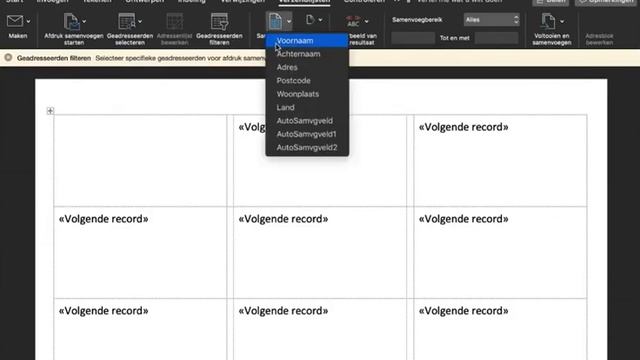Viewport: 640px width, 360px height.
Task: Click the field after Tot en met
Action: pyautogui.click(x=496, y=38)
